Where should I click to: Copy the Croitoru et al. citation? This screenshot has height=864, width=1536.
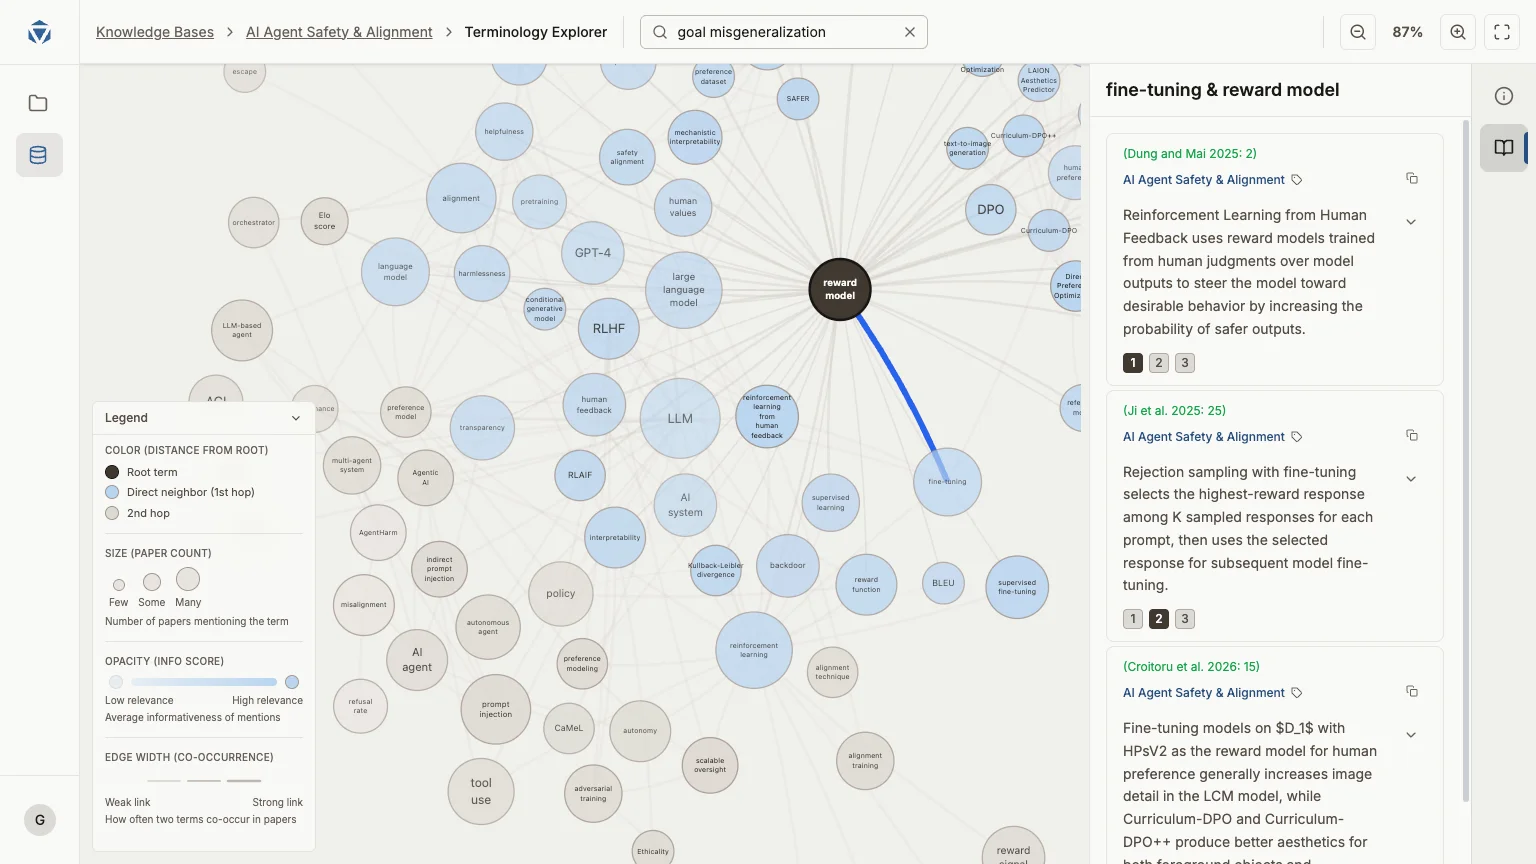[1412, 691]
